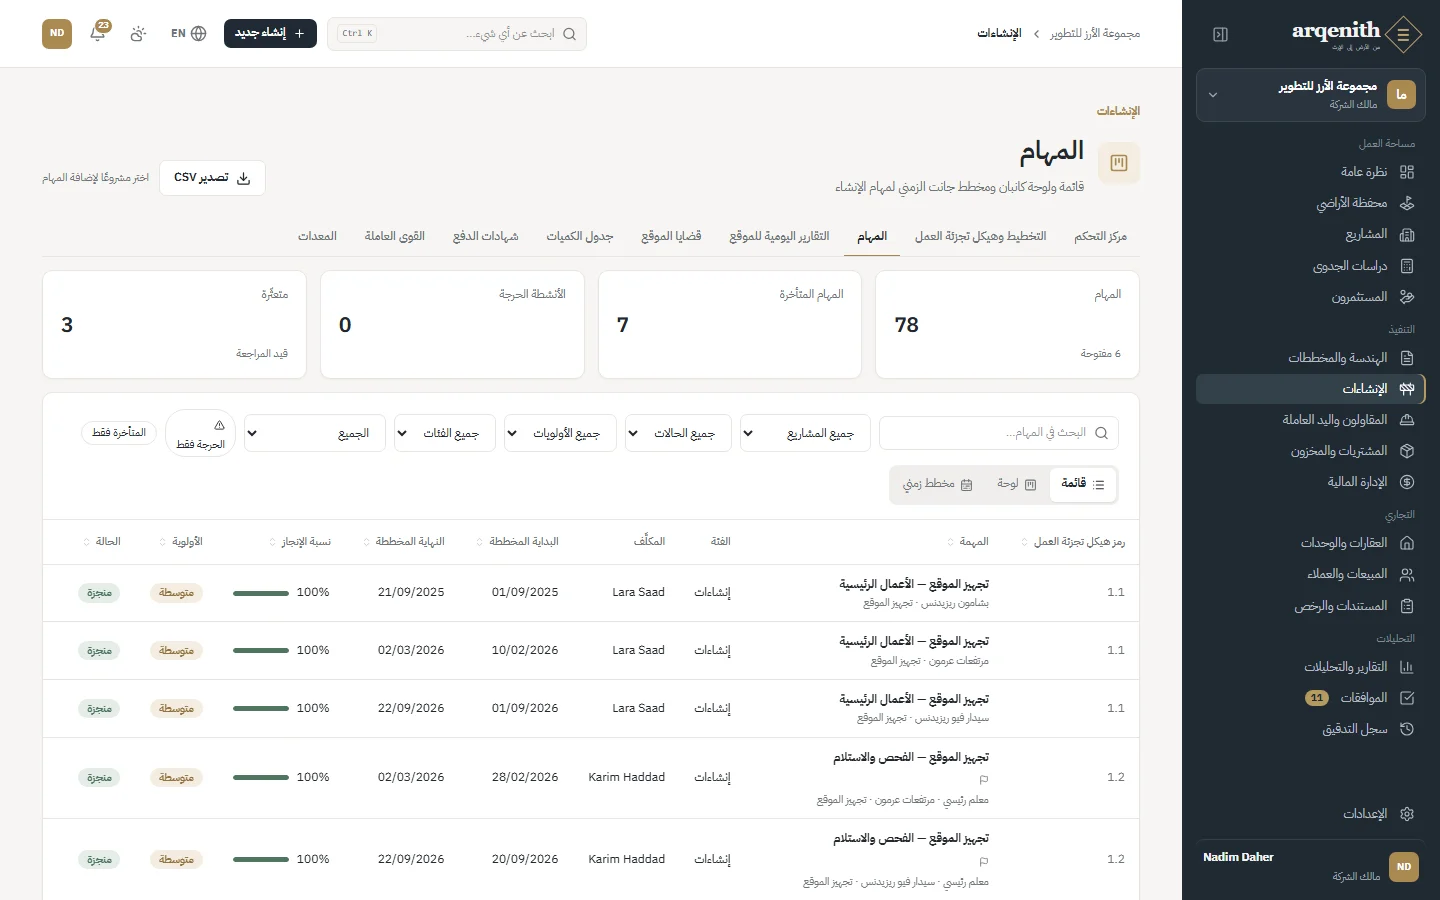1440x900 pixels.
Task: Expand the company switcher chevron in sidebar
Action: click(1213, 95)
